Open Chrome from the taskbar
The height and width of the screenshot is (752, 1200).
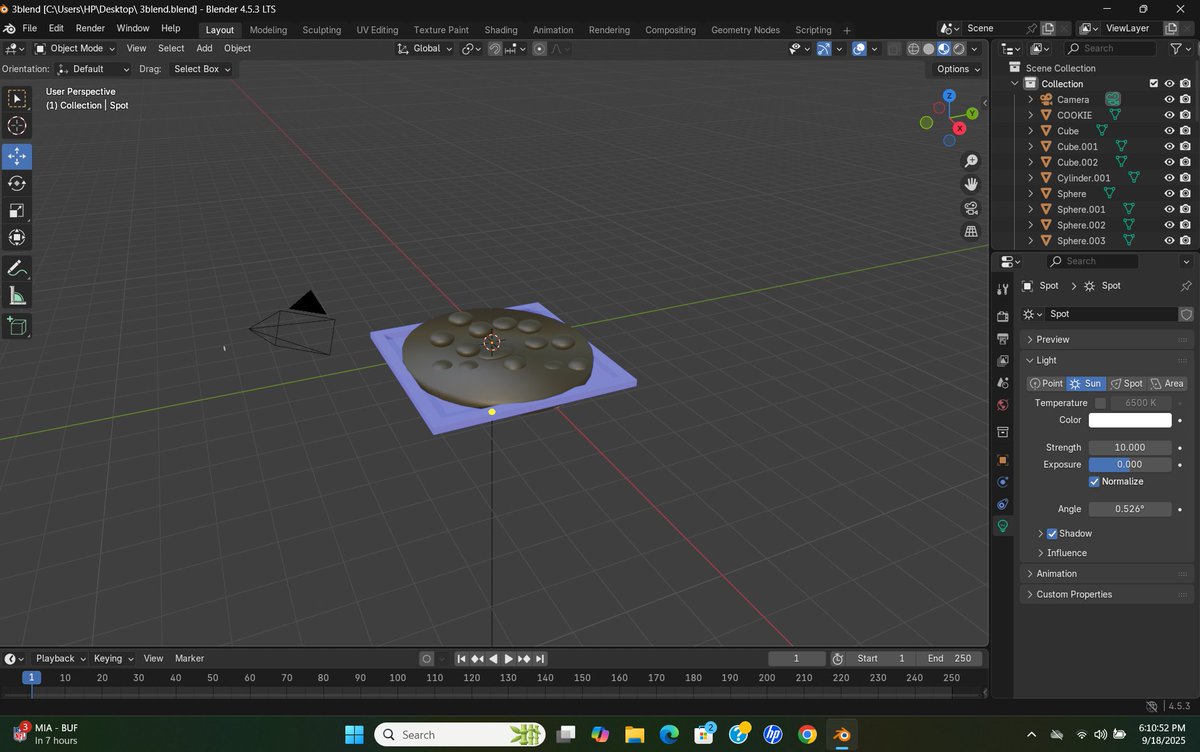(808, 735)
